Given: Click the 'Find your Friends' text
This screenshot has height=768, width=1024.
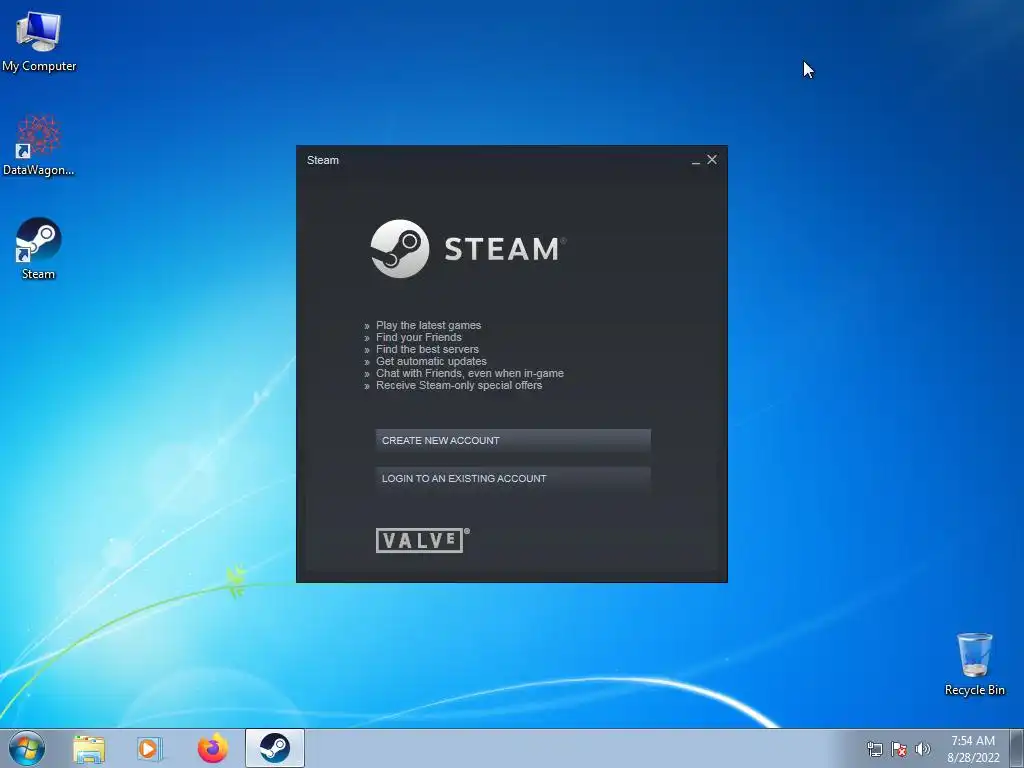Looking at the screenshot, I should 419,337.
